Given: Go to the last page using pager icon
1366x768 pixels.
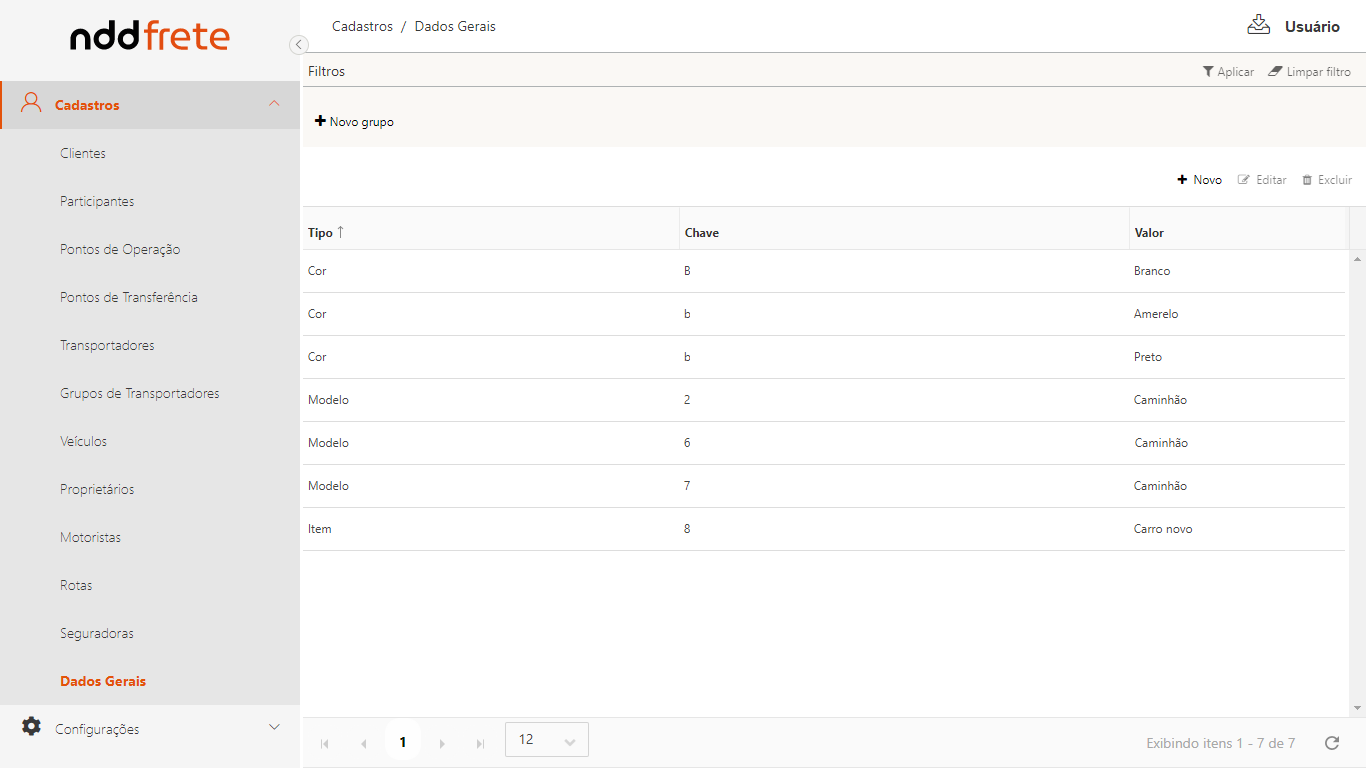Looking at the screenshot, I should [x=480, y=743].
